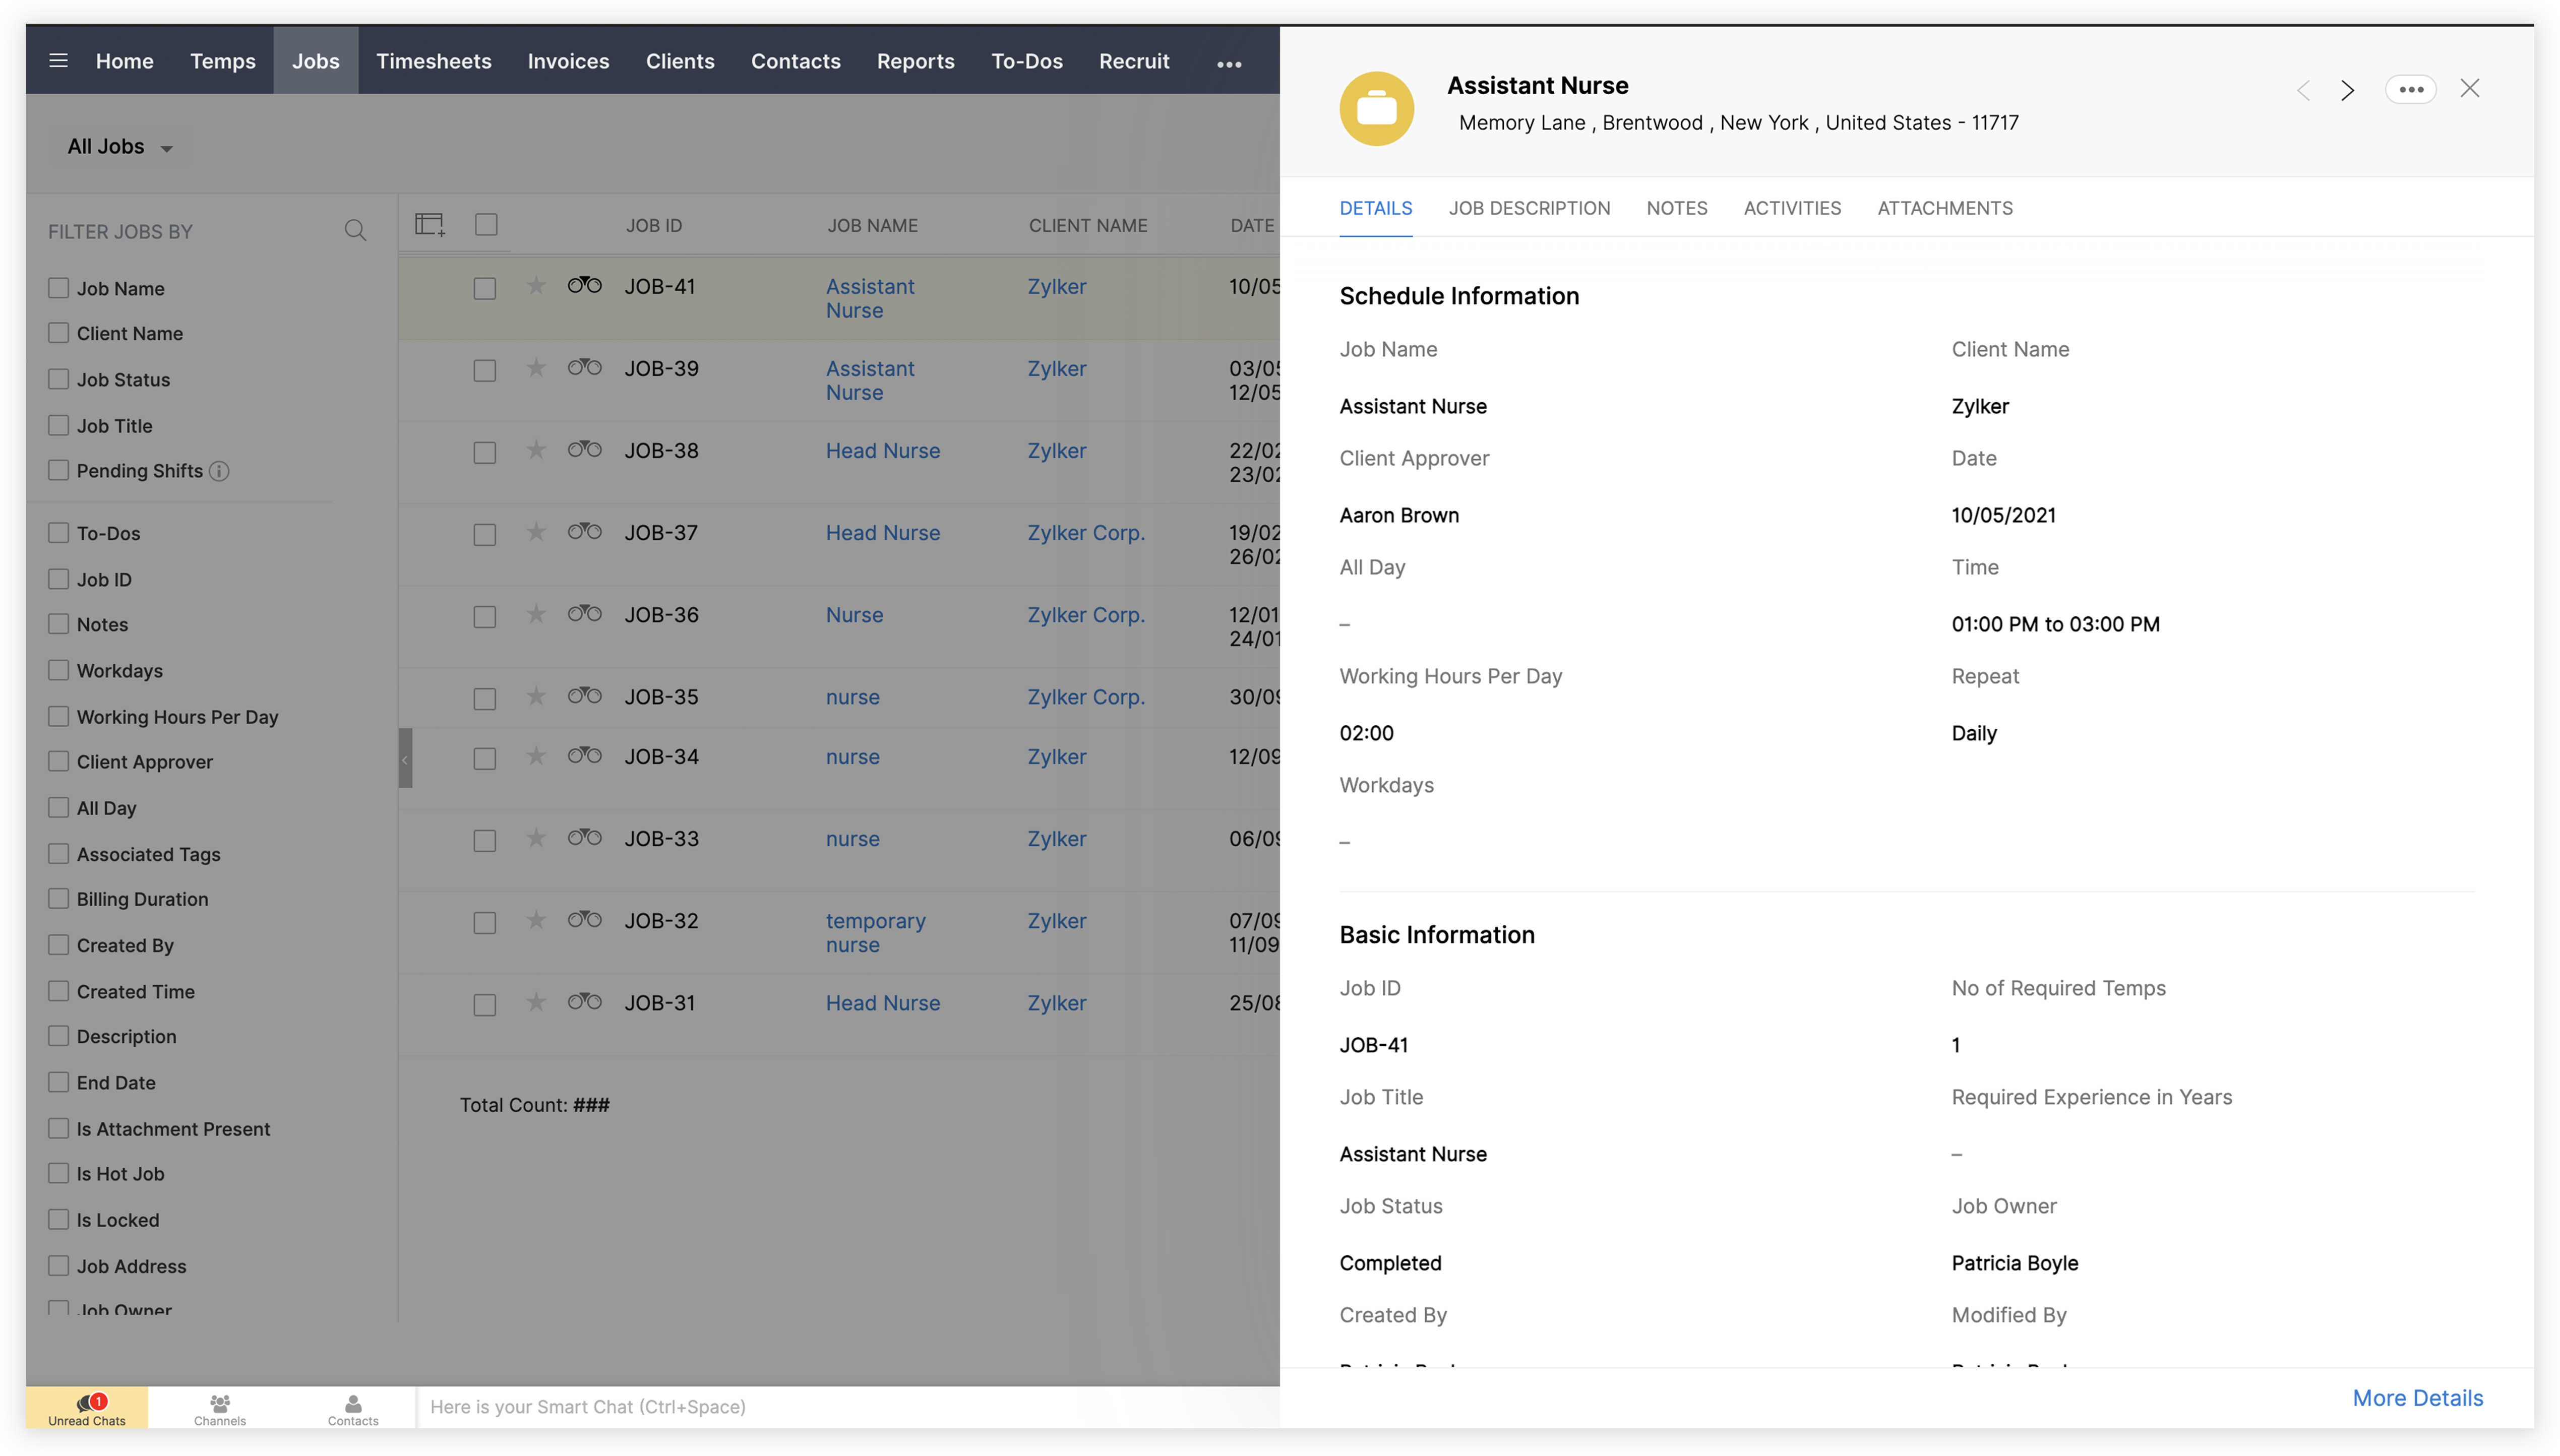Open the Zylker client link in JOB-31 row
The width and height of the screenshot is (2560, 1456).
pyautogui.click(x=1056, y=1003)
